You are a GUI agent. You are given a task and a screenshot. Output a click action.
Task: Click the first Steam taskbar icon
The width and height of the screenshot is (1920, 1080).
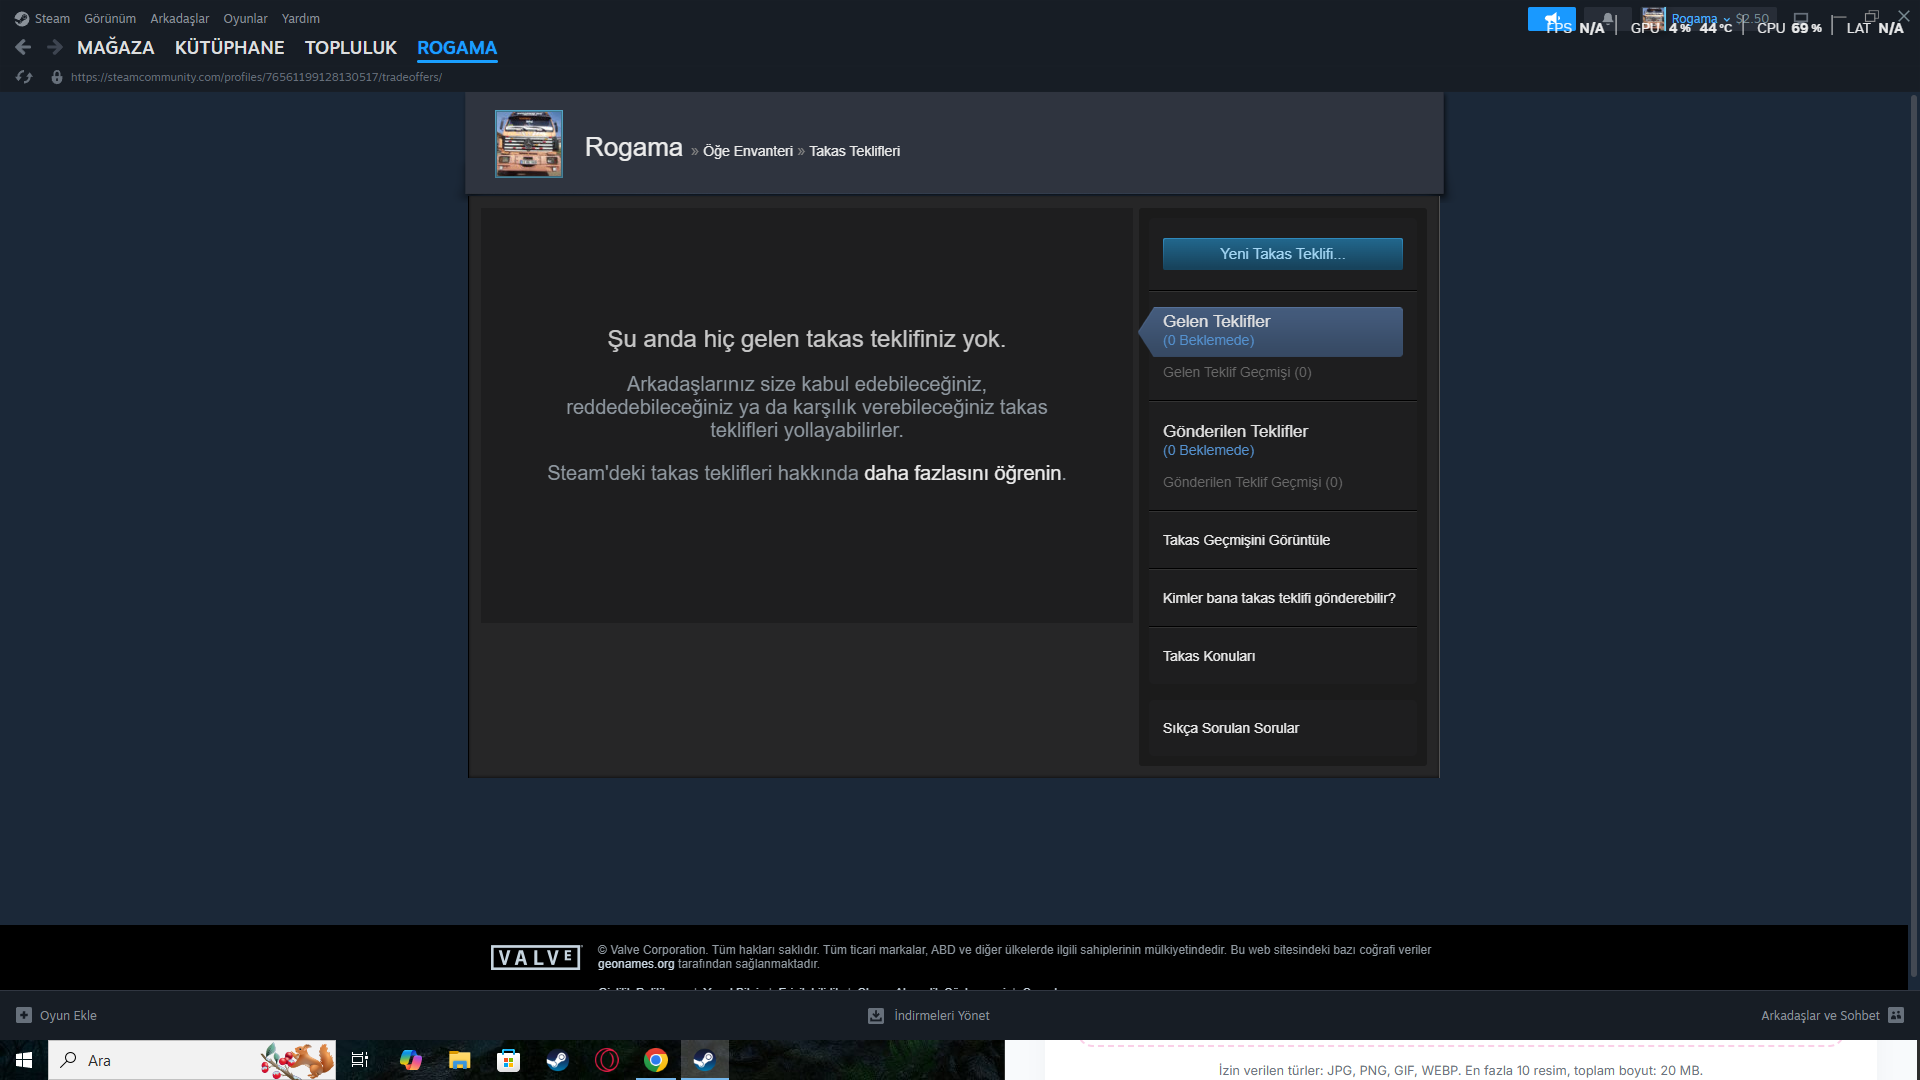tap(557, 1060)
